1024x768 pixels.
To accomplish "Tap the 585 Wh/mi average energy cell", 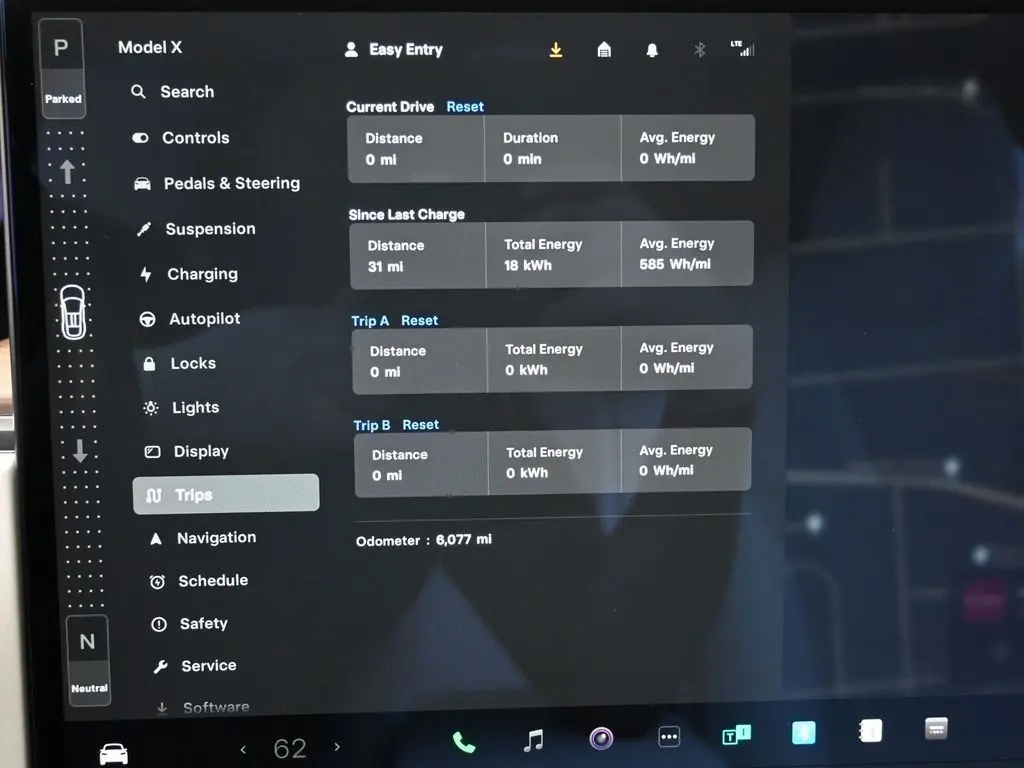I will (688, 253).
